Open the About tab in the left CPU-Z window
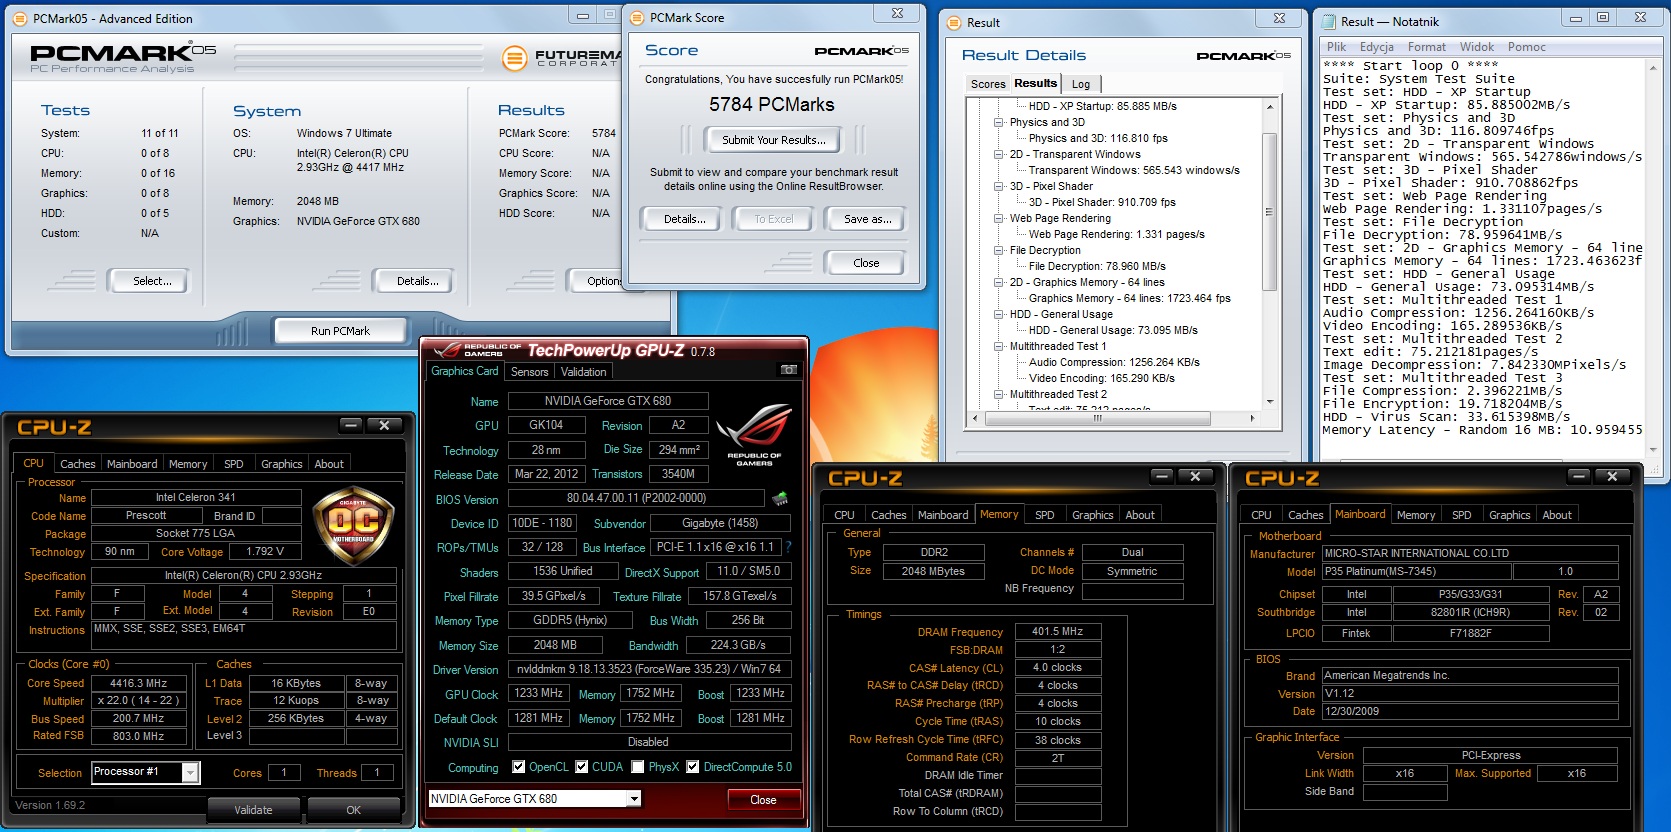1671x832 pixels. [x=329, y=464]
